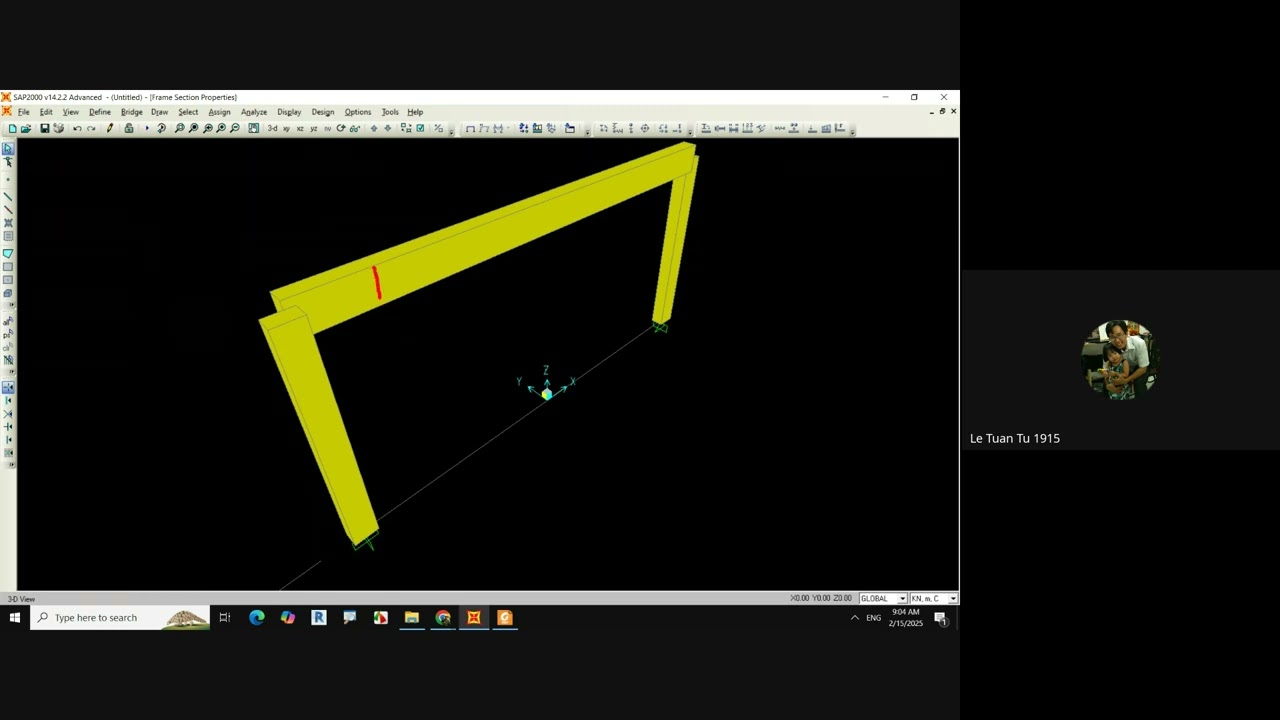1280x720 pixels.
Task: Open Set Display Options checkmark icon
Action: tap(420, 128)
